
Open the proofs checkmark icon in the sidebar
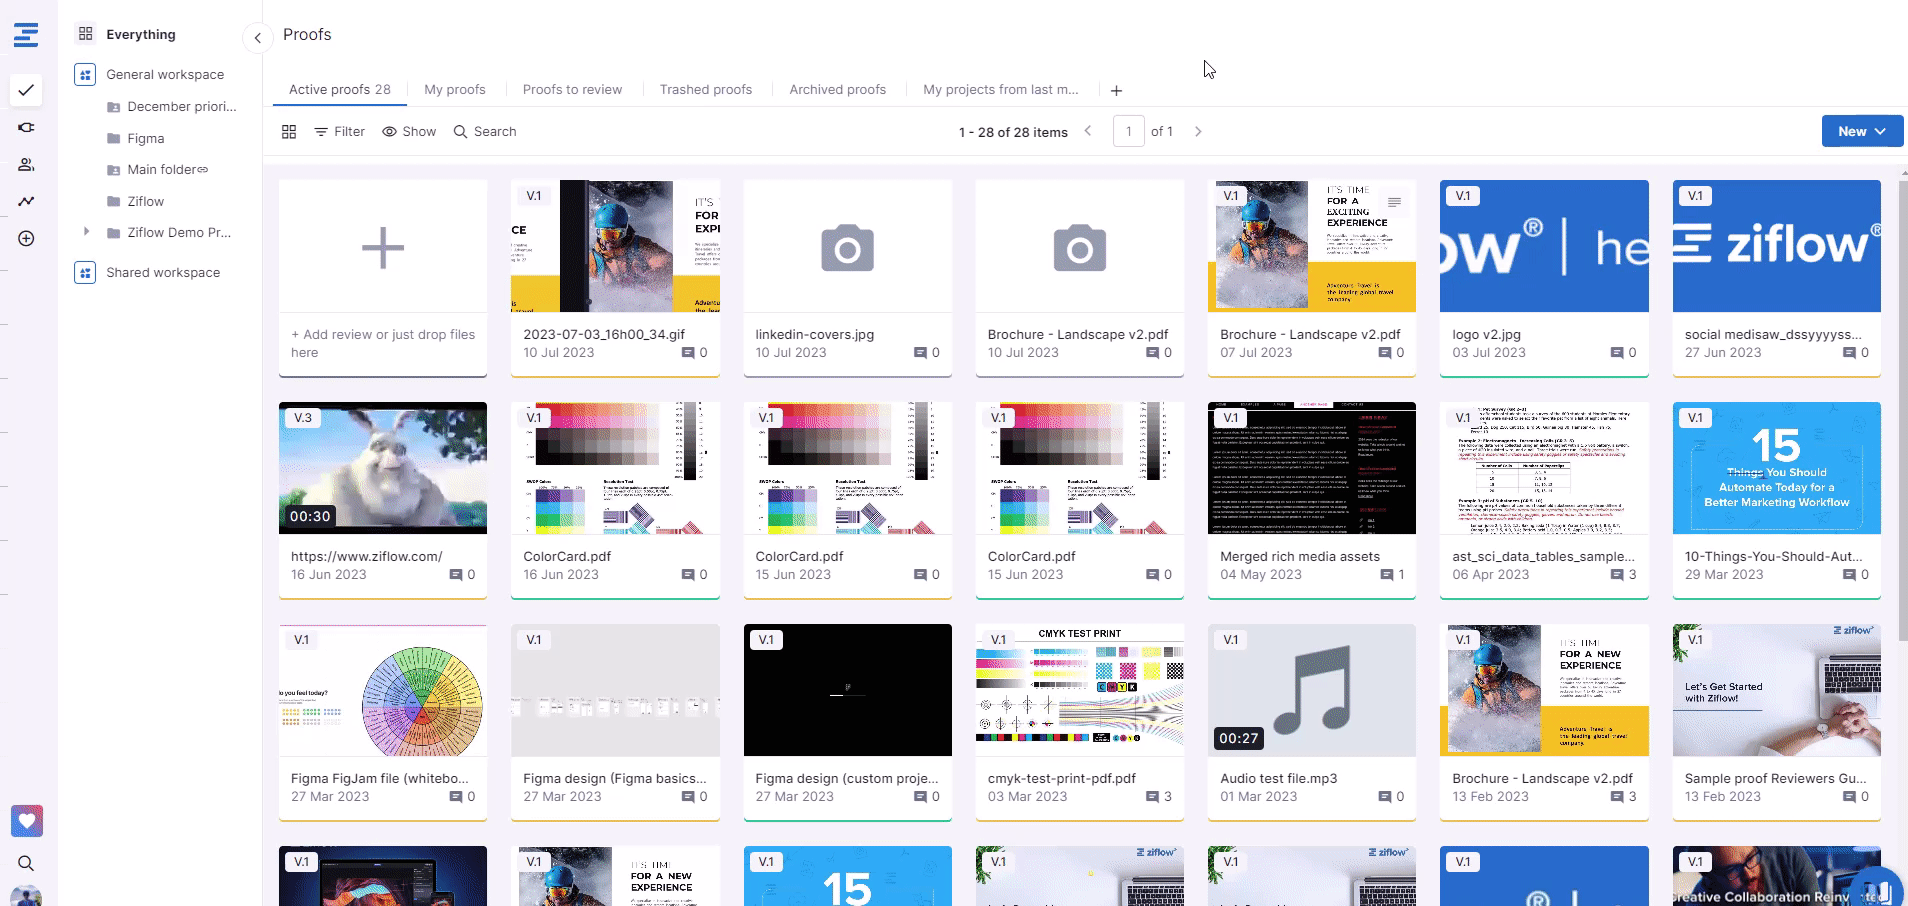point(26,90)
